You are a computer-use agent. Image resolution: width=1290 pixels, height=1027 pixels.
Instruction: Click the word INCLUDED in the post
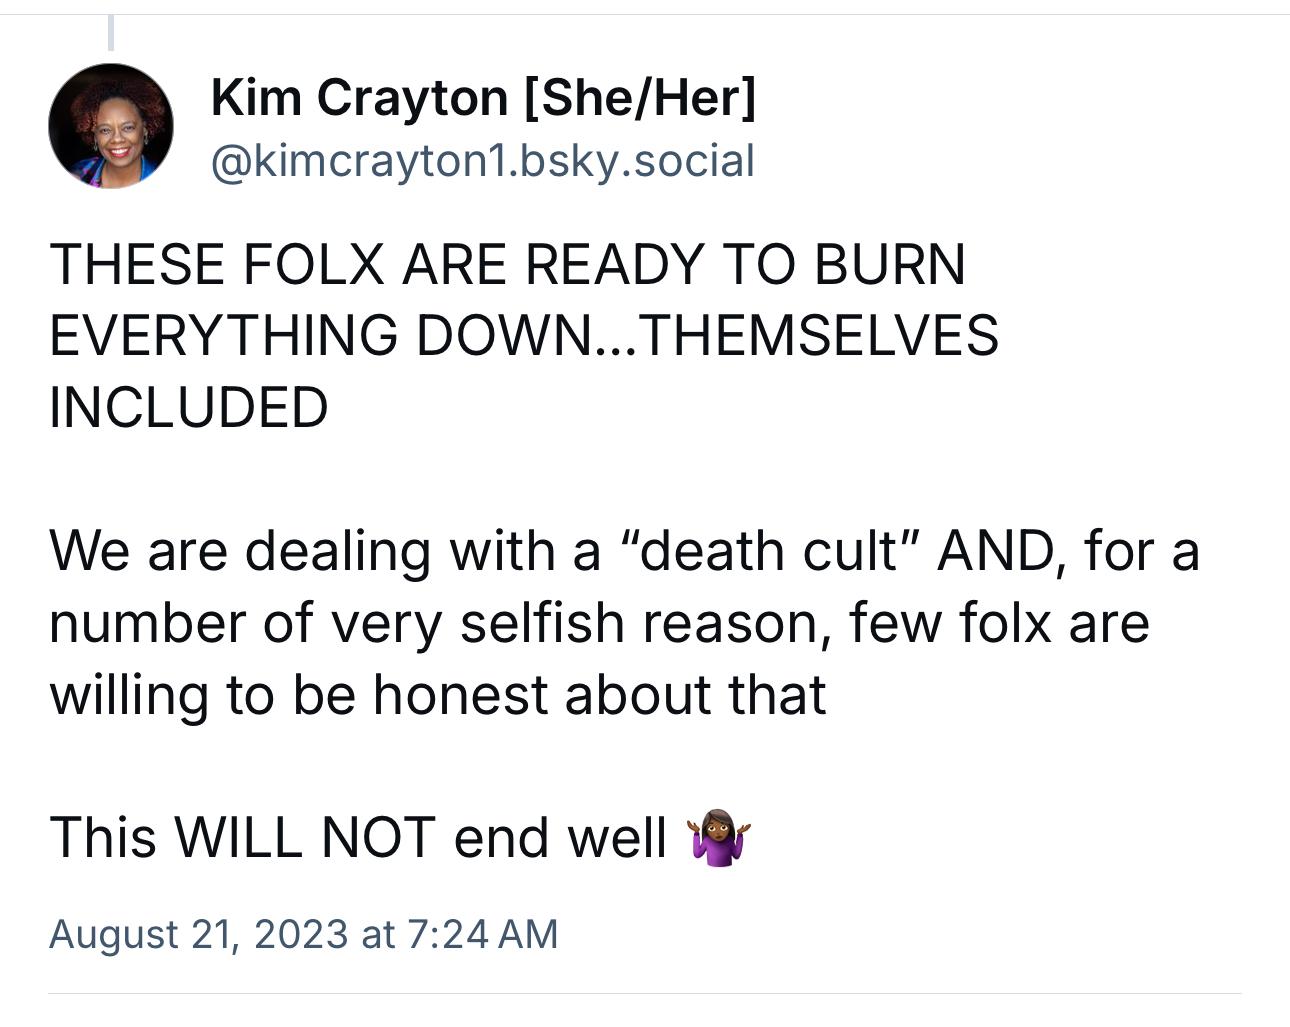(x=188, y=408)
